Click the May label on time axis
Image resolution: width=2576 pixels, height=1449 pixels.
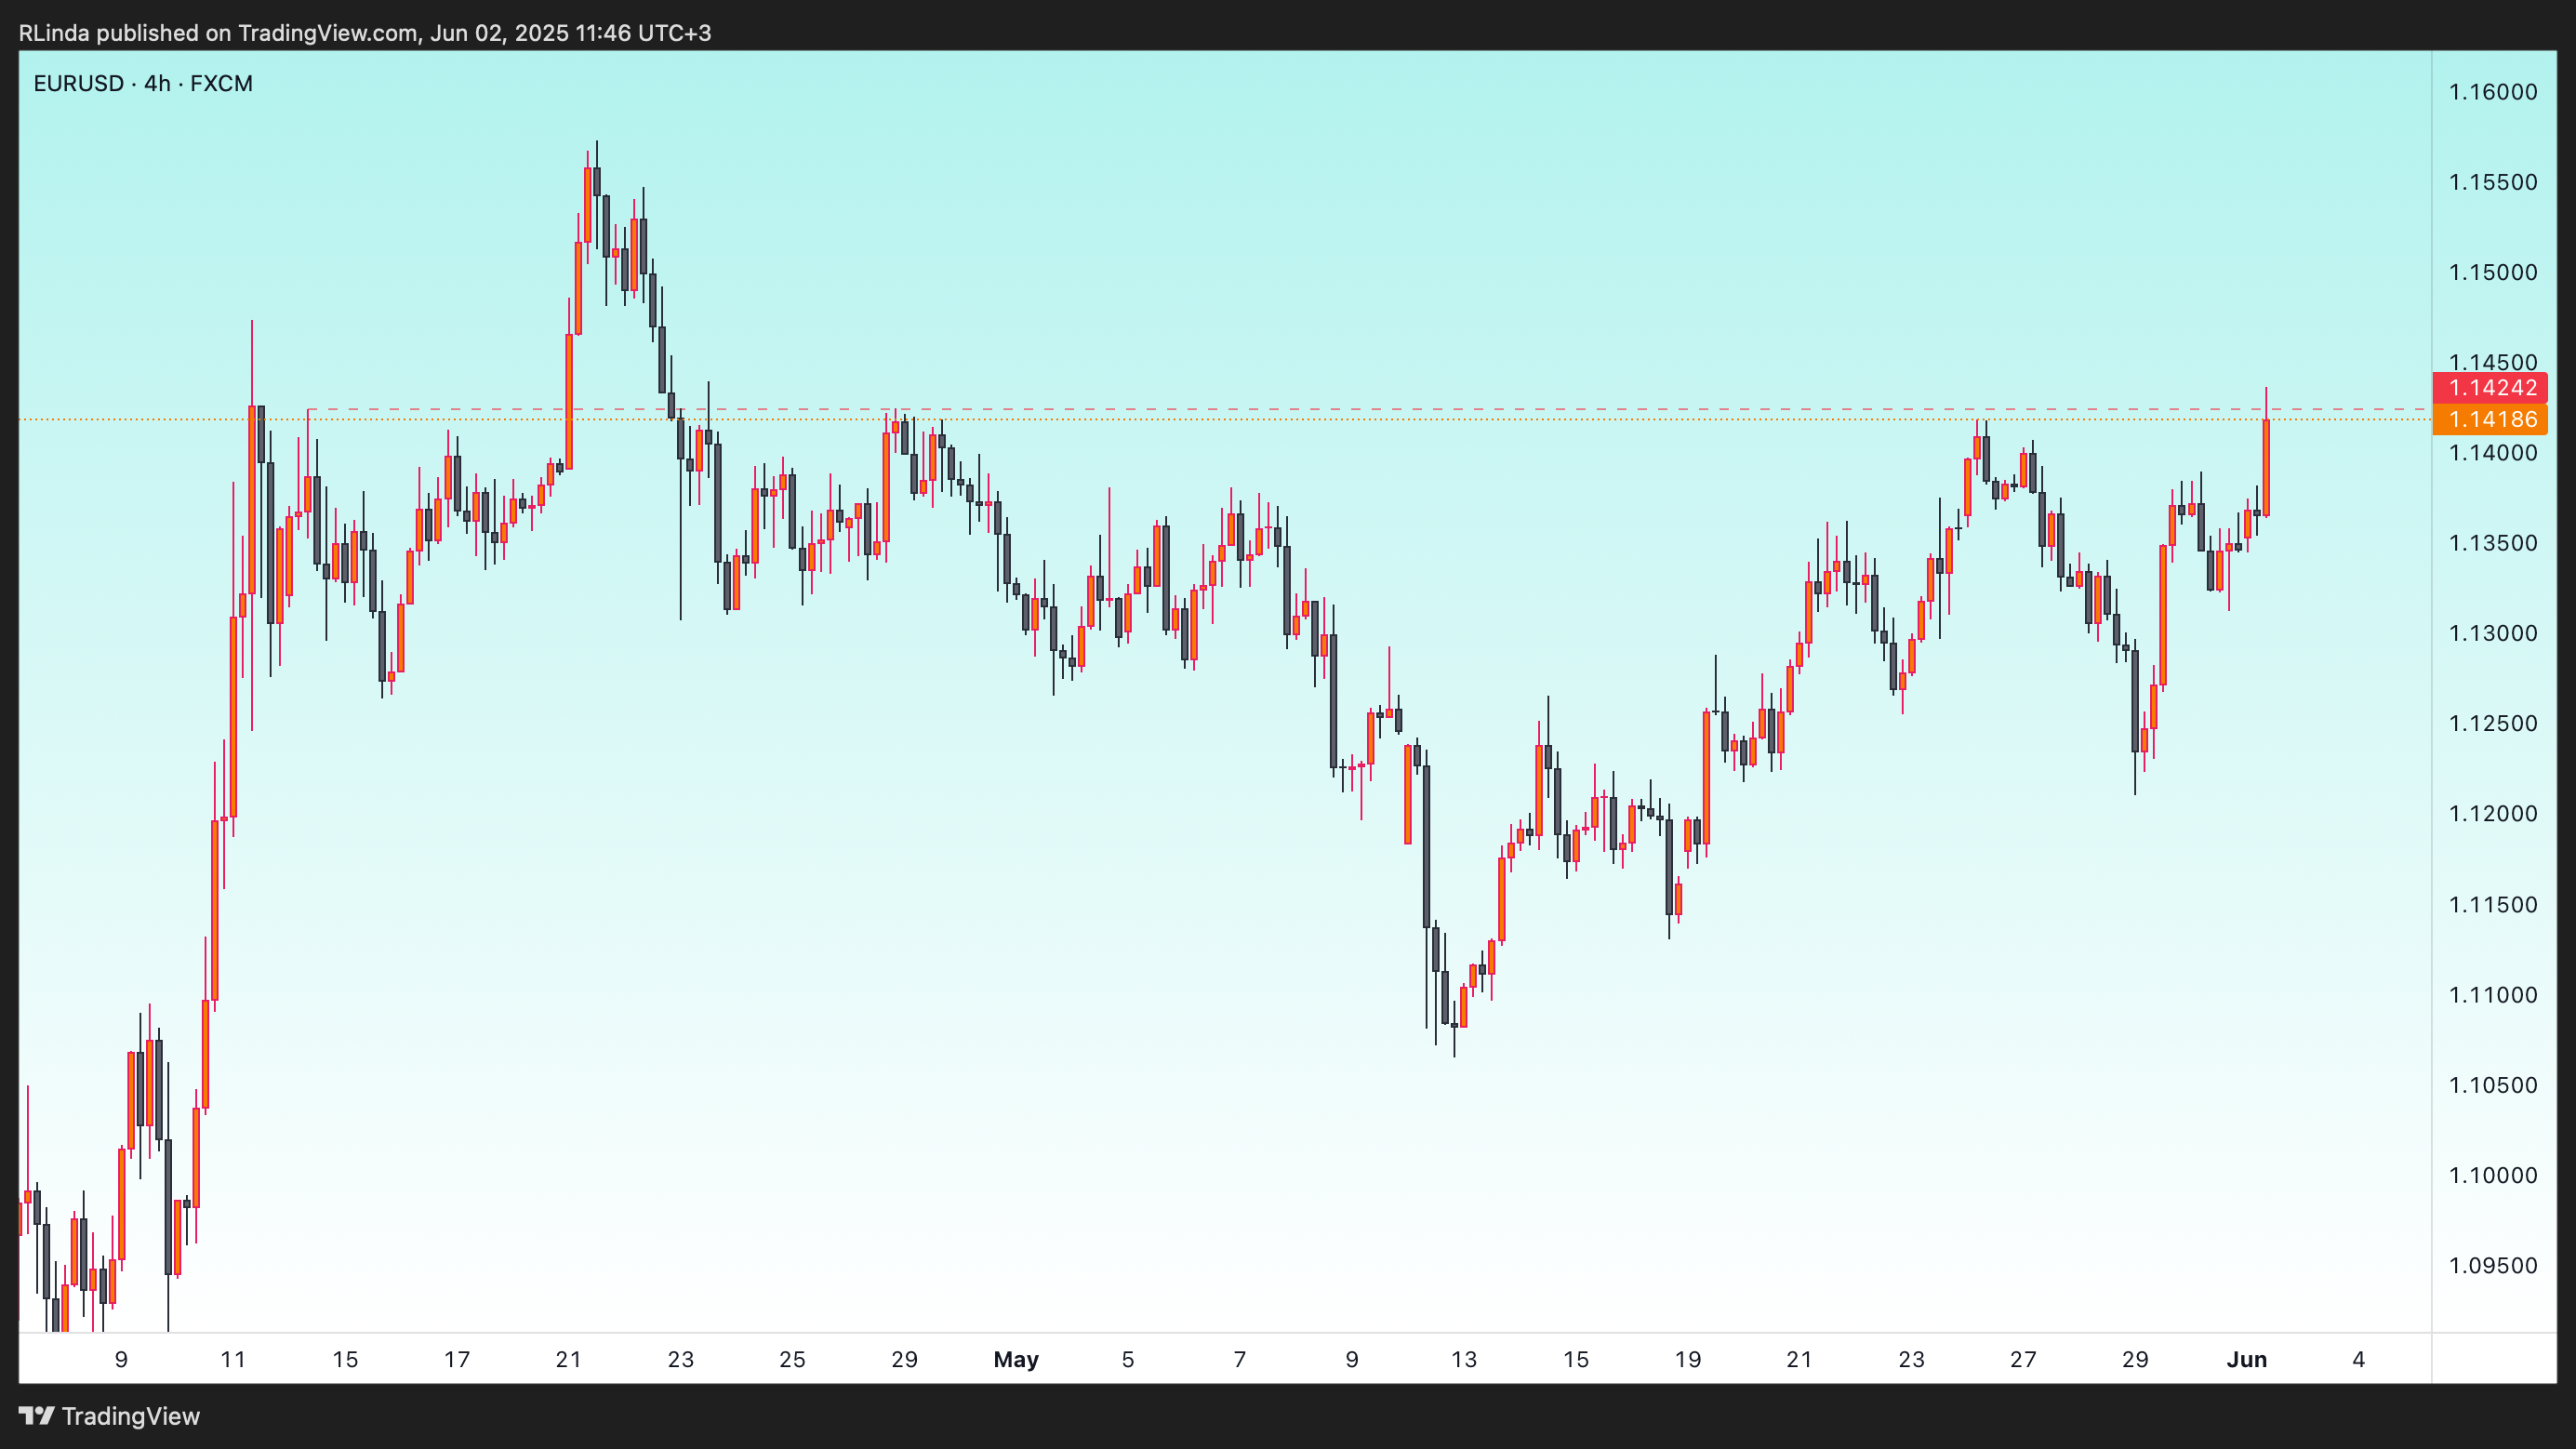pyautogui.click(x=1016, y=1360)
